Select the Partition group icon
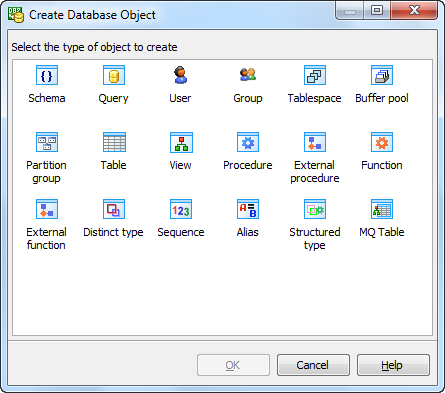Viewport: 445px width, 393px height. point(47,142)
